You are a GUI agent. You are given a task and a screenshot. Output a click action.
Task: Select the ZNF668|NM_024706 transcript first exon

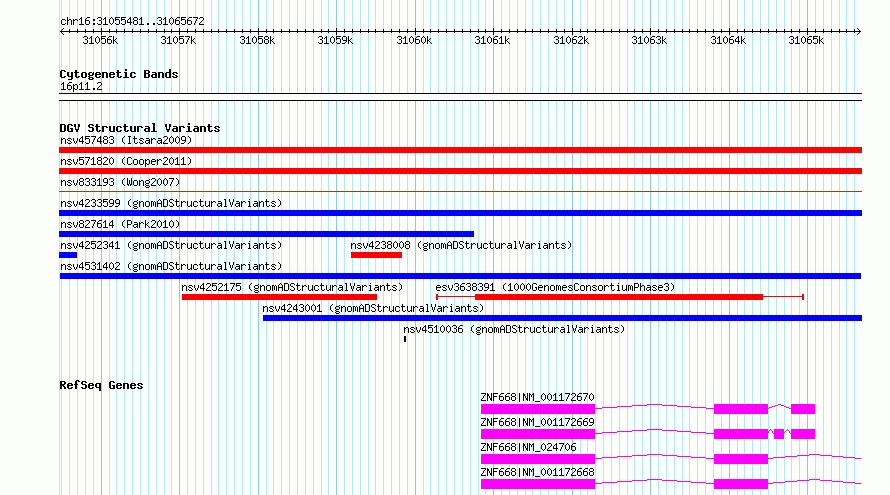pyautogui.click(x=538, y=459)
